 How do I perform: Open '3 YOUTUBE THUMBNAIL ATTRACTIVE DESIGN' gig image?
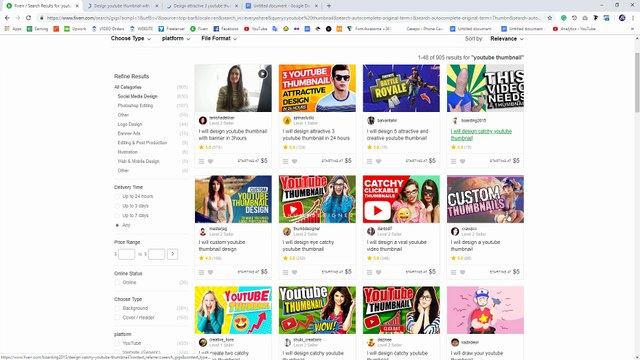pyautogui.click(x=317, y=88)
